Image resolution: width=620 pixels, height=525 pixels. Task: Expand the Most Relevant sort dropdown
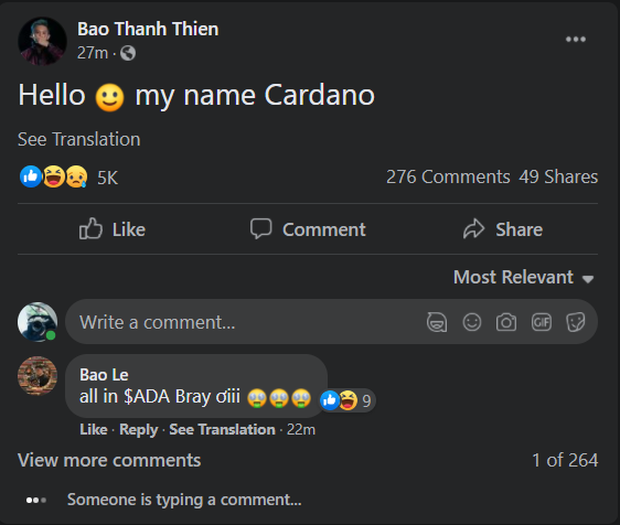[x=523, y=277]
